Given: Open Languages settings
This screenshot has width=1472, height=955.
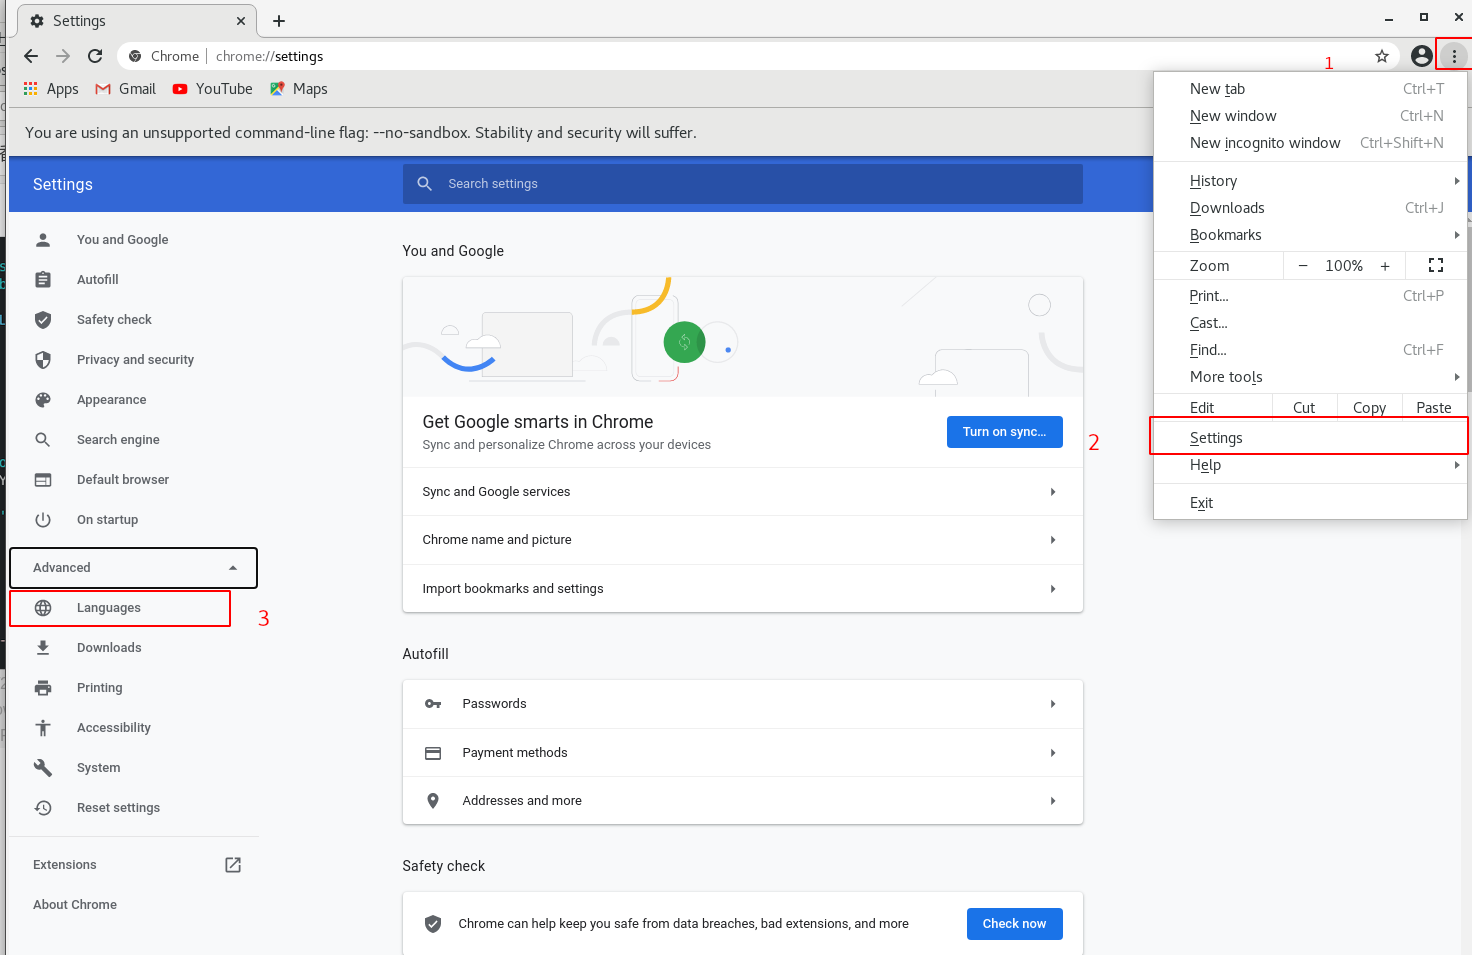Looking at the screenshot, I should click(108, 608).
